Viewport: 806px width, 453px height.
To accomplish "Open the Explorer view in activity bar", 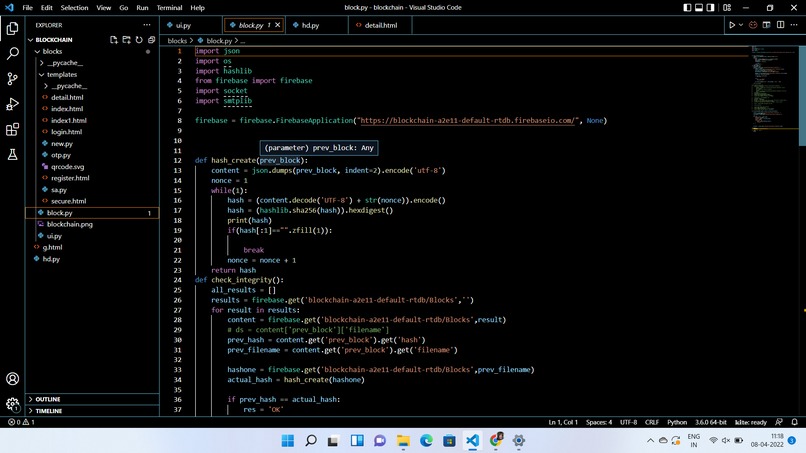I will click(12, 28).
